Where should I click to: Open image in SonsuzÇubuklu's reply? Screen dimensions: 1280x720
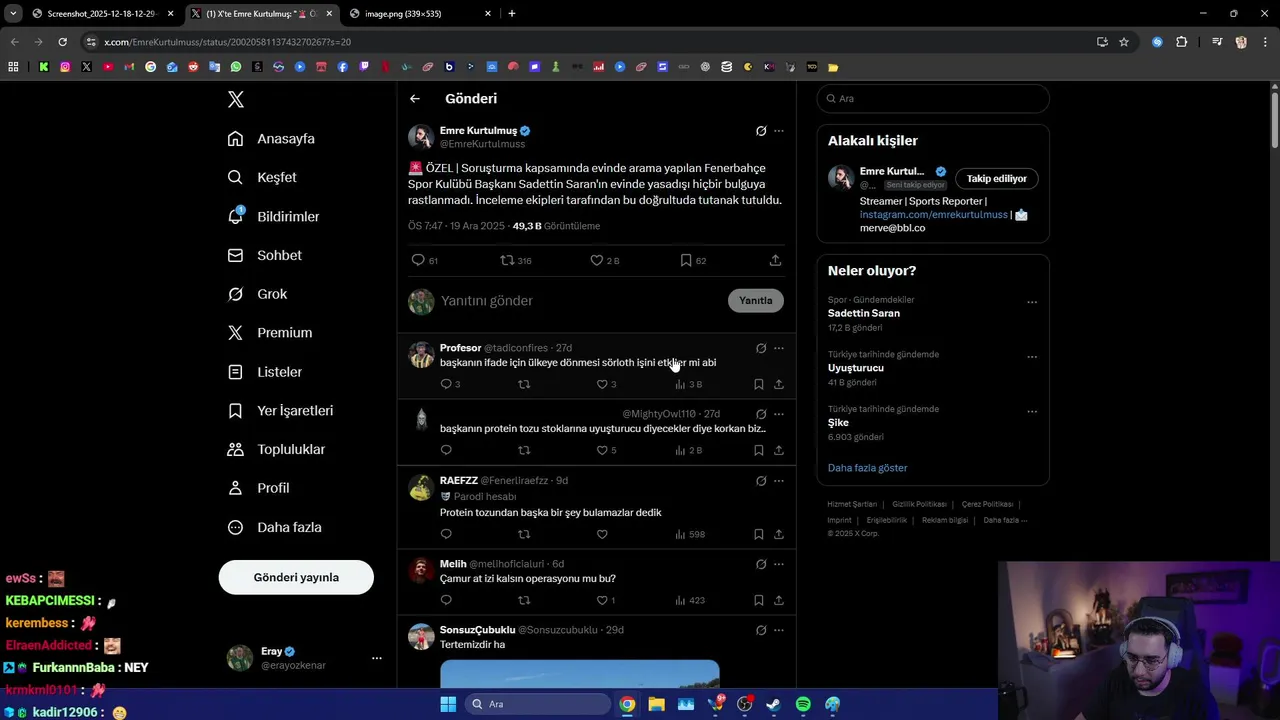580,674
